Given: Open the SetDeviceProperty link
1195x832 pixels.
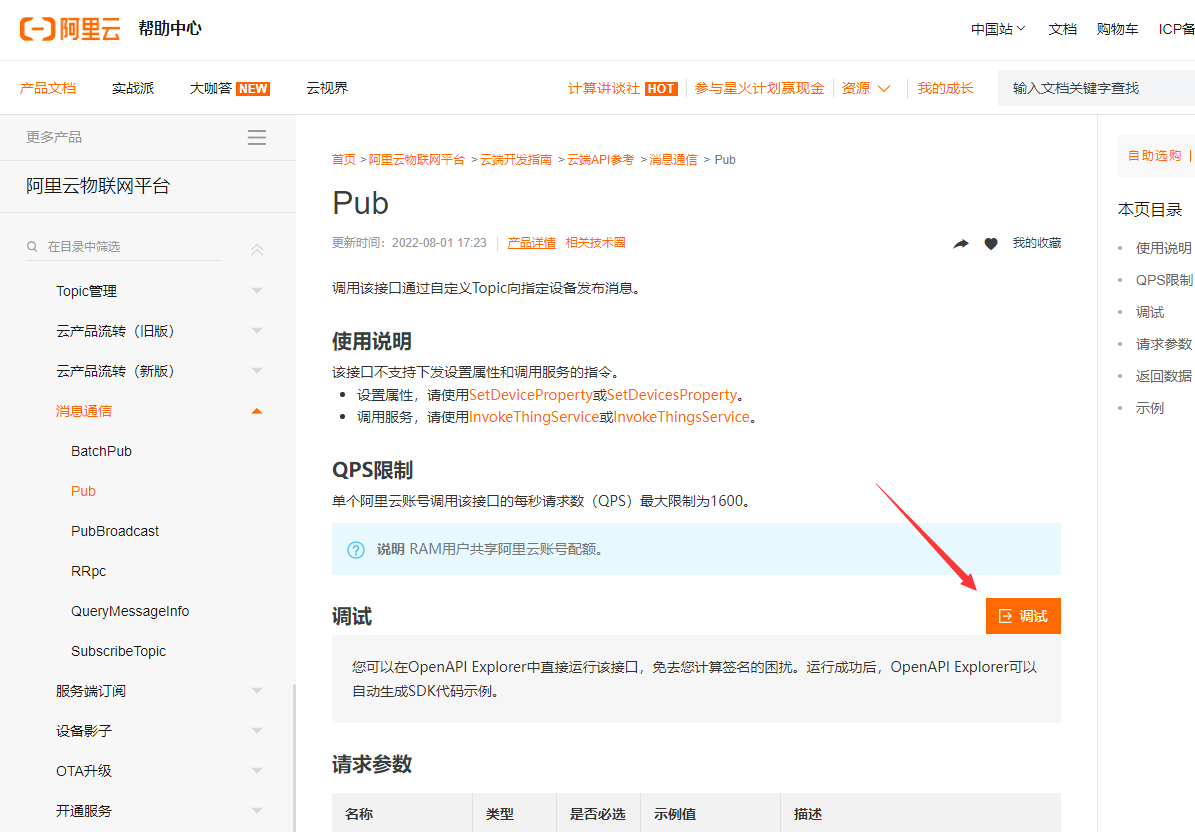Looking at the screenshot, I should point(530,395).
